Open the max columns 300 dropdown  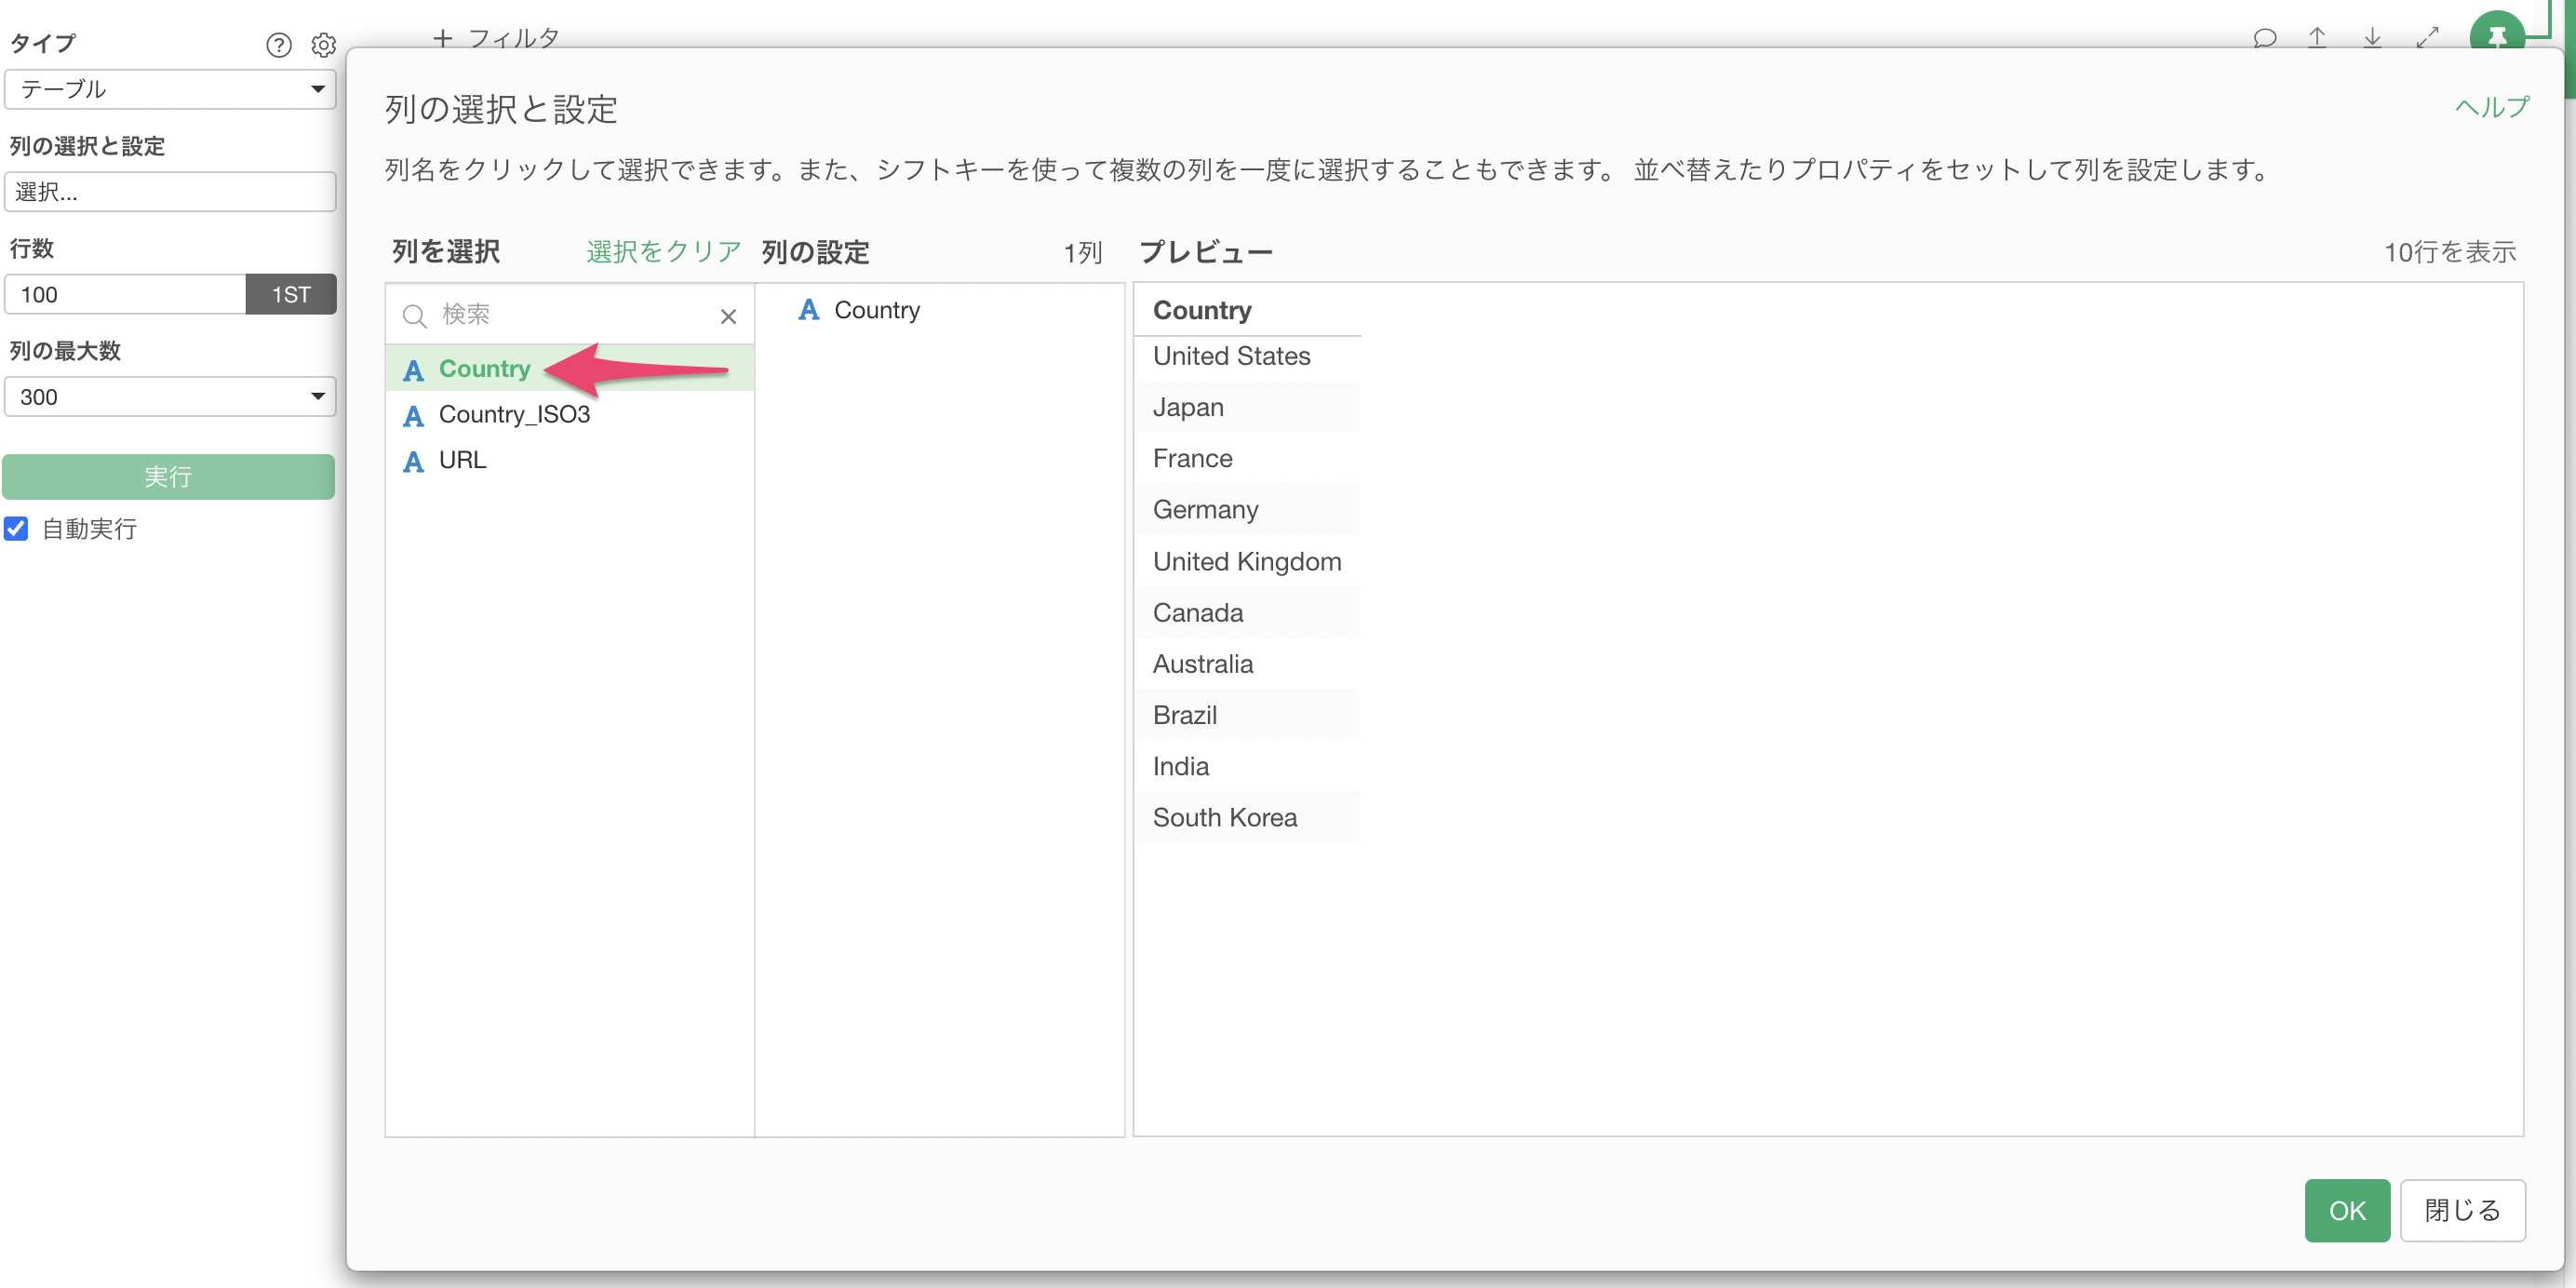click(170, 397)
